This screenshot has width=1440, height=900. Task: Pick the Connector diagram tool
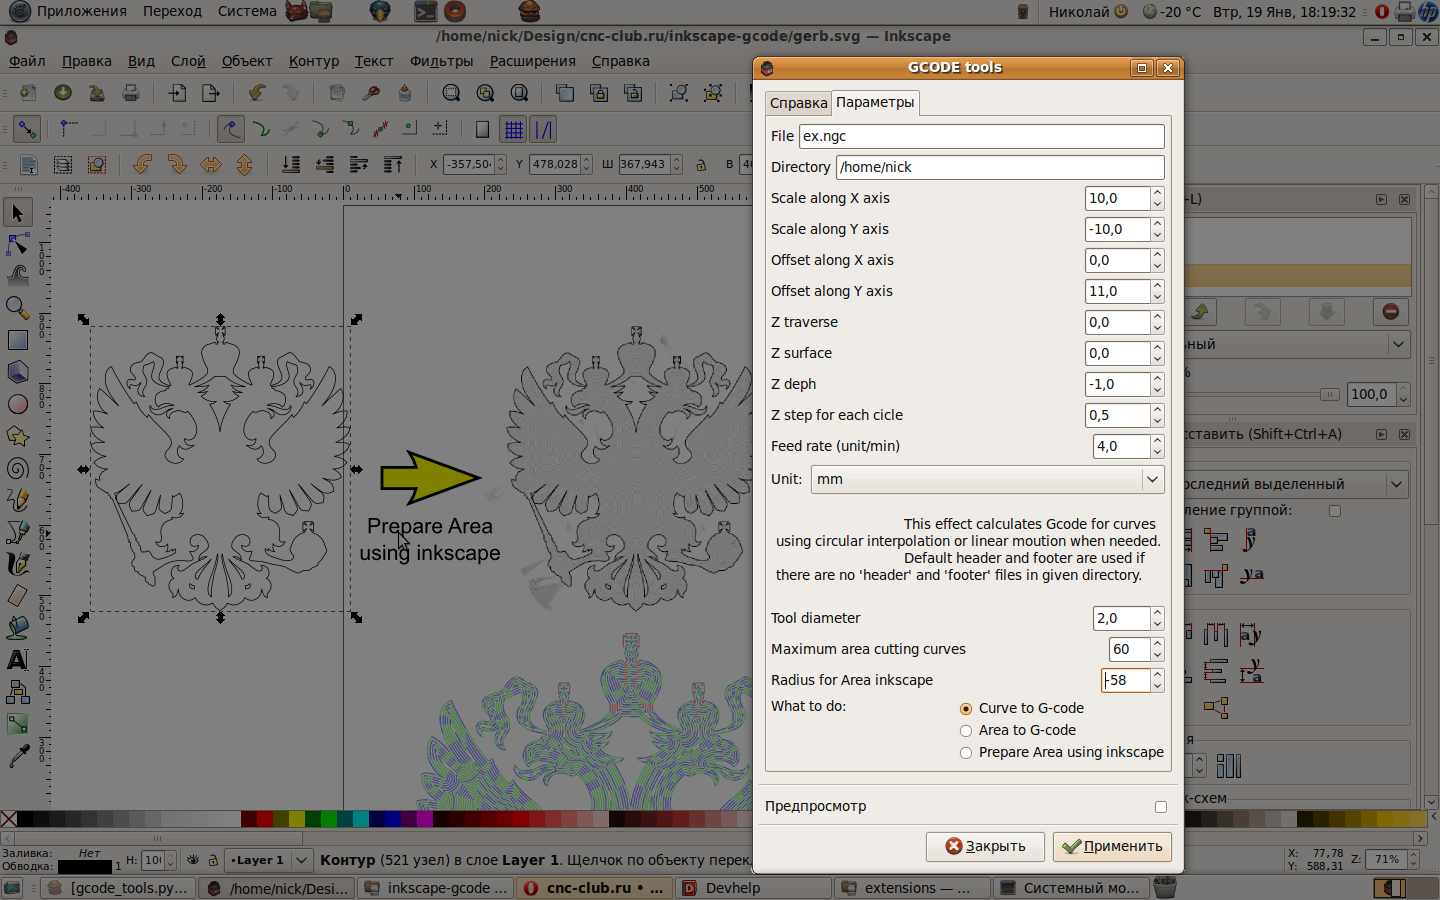[x=18, y=692]
